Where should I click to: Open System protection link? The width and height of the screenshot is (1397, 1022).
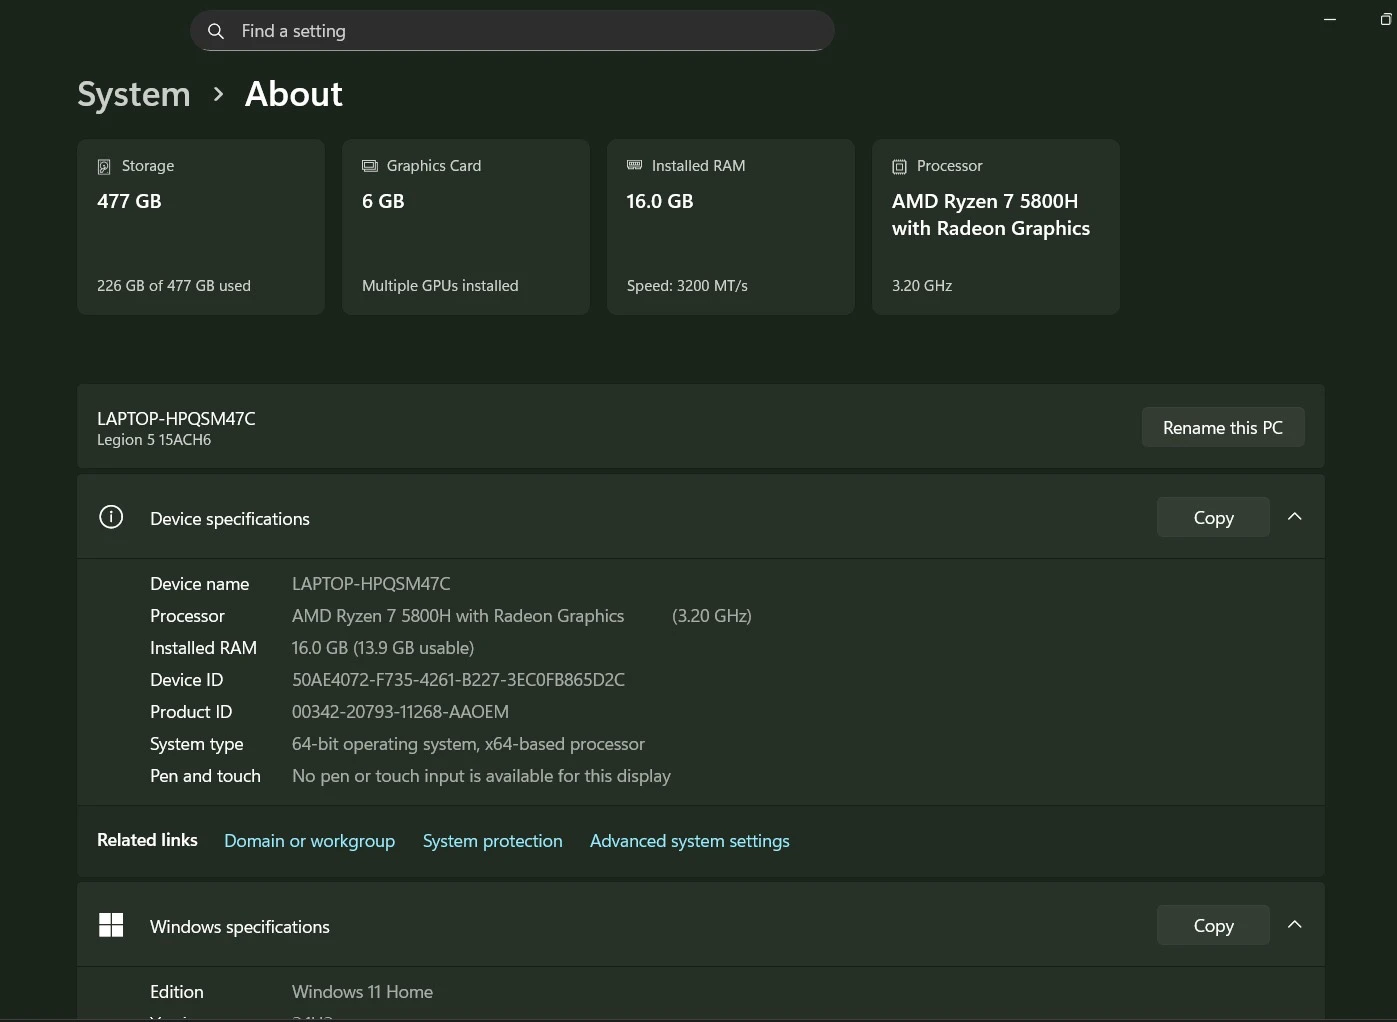point(492,841)
